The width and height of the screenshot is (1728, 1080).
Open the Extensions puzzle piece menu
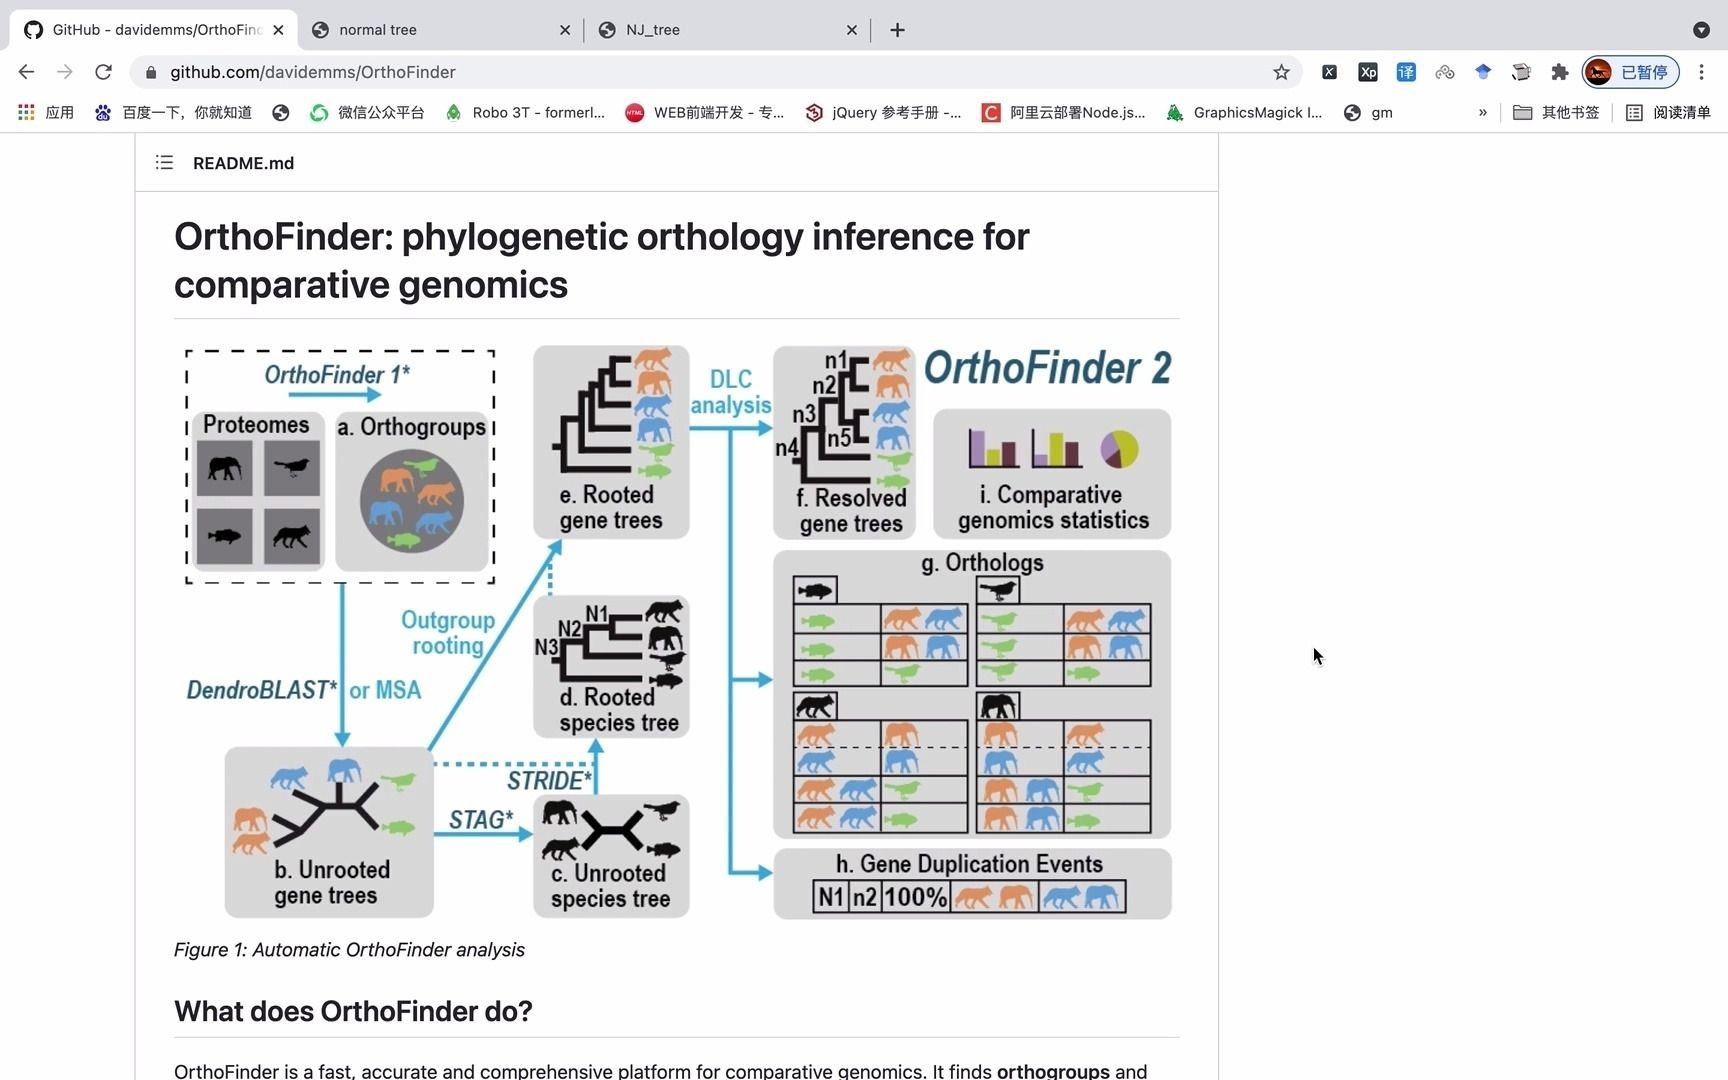1559,72
